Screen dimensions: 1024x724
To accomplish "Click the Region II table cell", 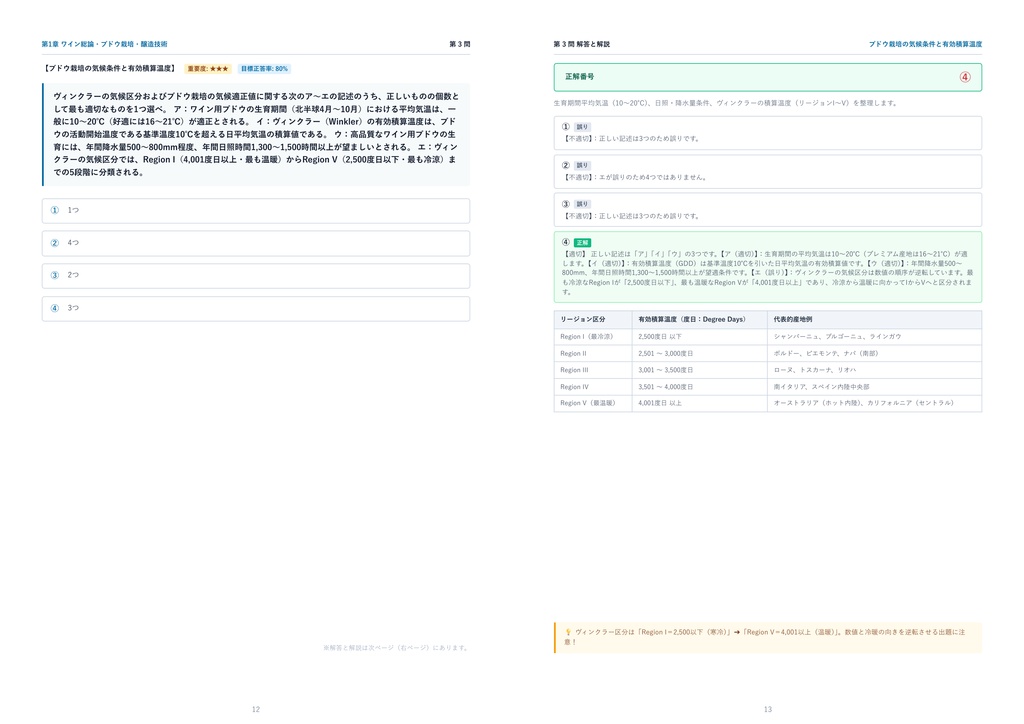I will pos(592,353).
